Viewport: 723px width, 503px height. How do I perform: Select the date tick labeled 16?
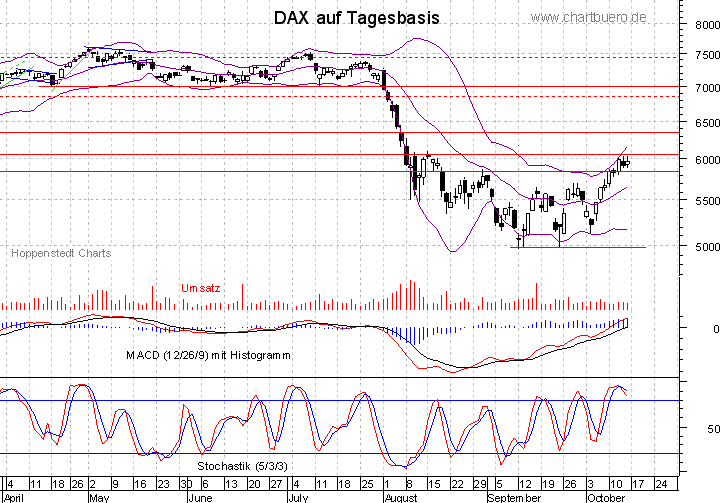click(140, 485)
